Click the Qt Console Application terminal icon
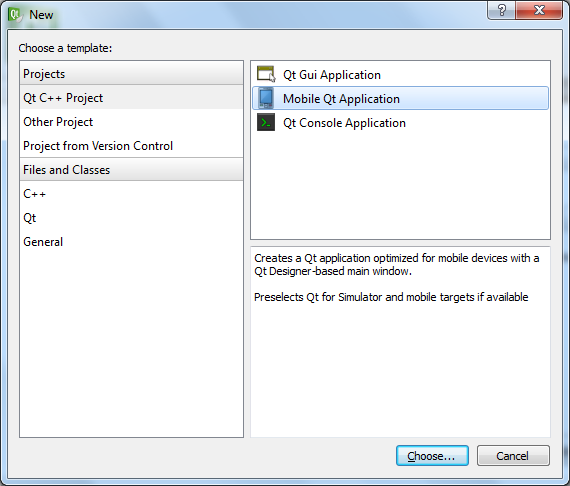 click(266, 122)
